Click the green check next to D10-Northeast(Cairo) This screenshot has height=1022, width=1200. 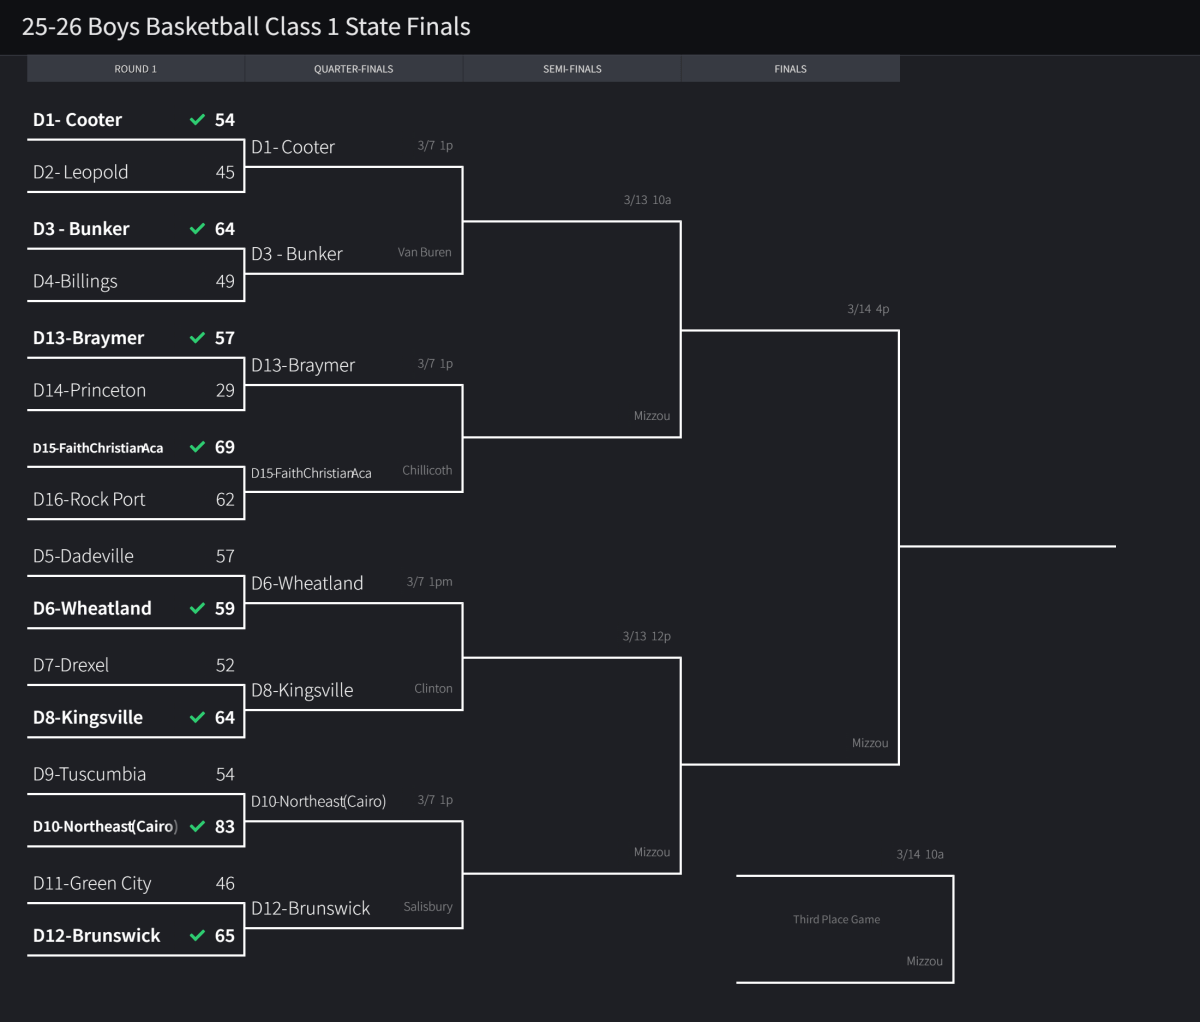[197, 826]
